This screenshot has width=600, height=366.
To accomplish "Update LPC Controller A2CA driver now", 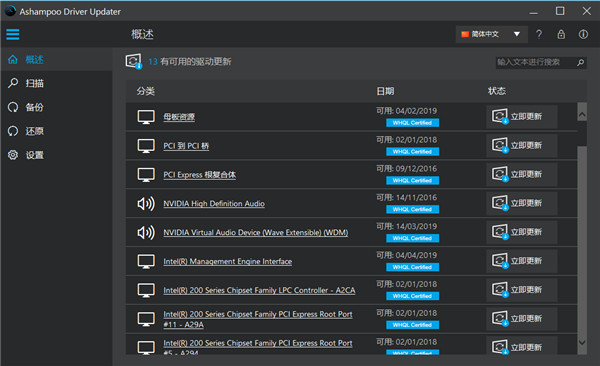I will pos(522,290).
